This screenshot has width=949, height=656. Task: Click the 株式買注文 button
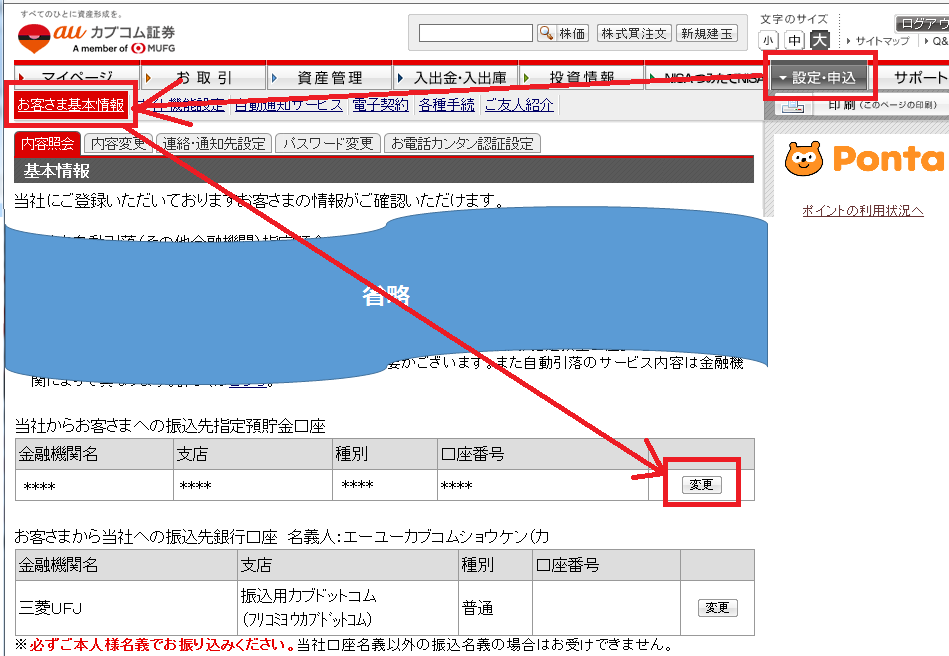pos(633,33)
